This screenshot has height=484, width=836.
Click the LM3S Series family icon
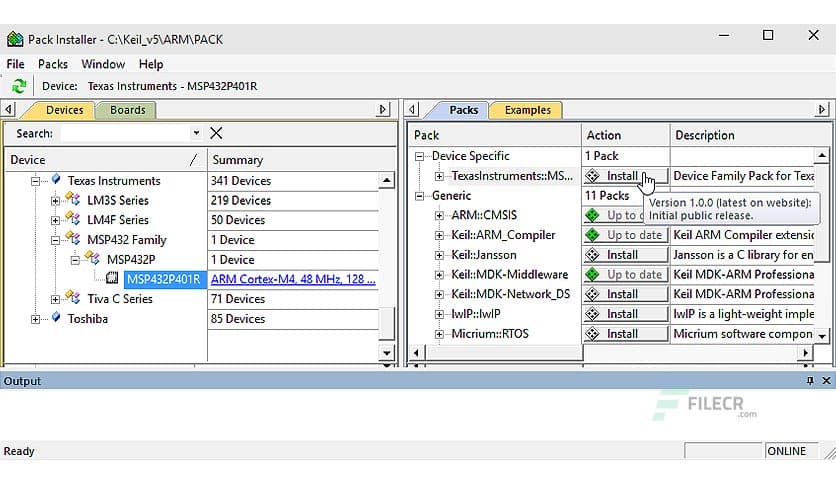tap(74, 201)
